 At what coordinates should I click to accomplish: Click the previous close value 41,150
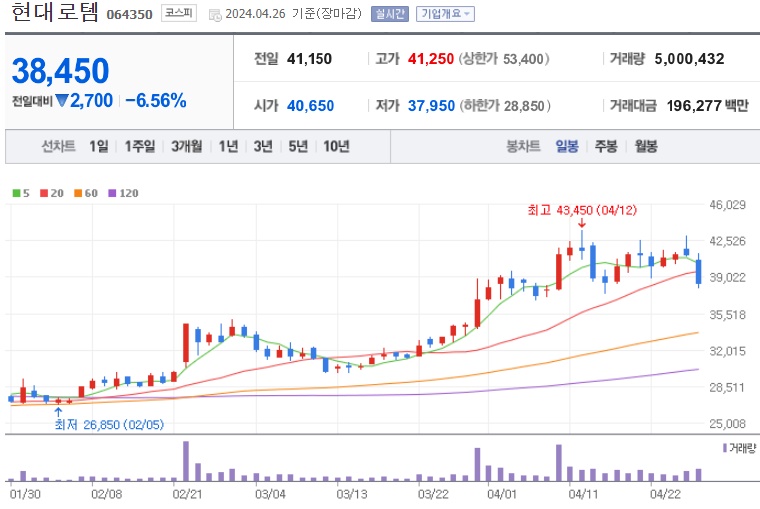309,59
